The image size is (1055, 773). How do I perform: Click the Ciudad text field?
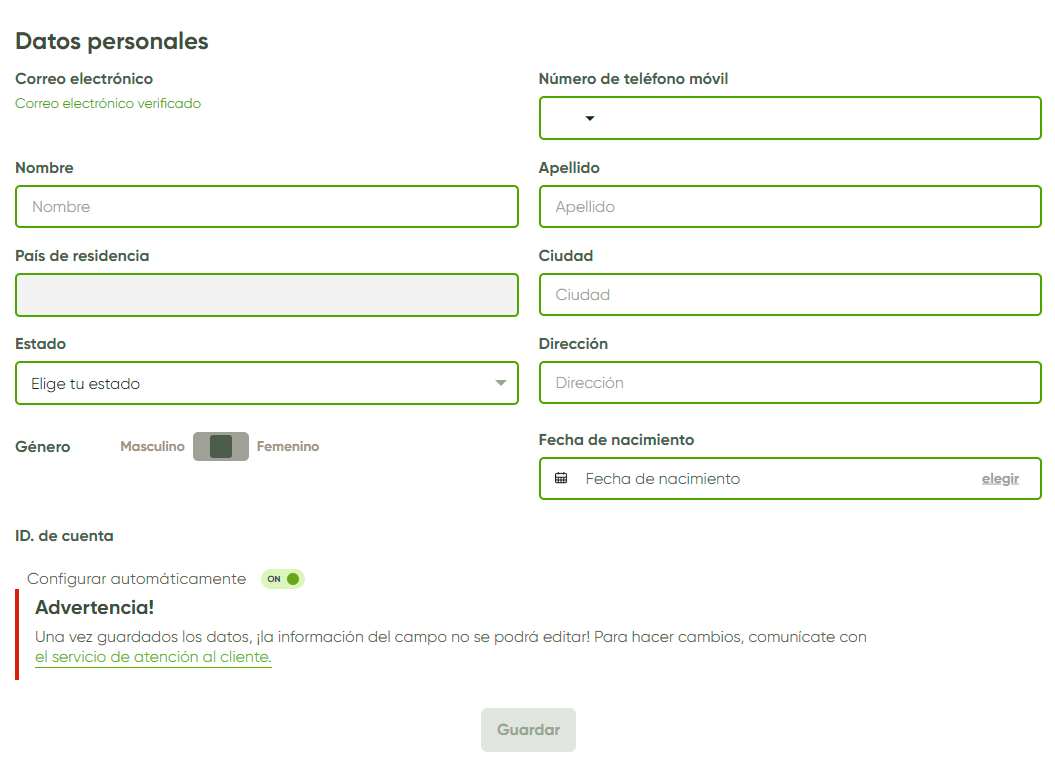click(790, 295)
